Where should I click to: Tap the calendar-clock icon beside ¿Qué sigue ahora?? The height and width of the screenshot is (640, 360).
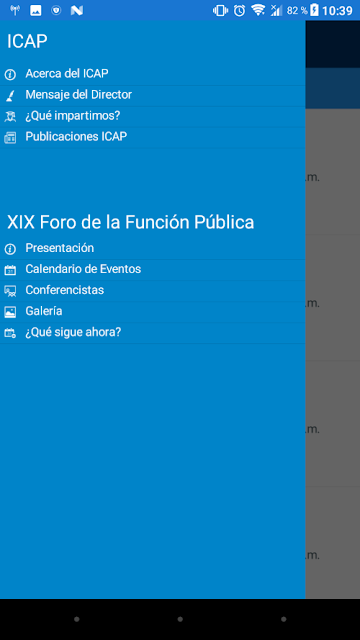click(x=10, y=333)
